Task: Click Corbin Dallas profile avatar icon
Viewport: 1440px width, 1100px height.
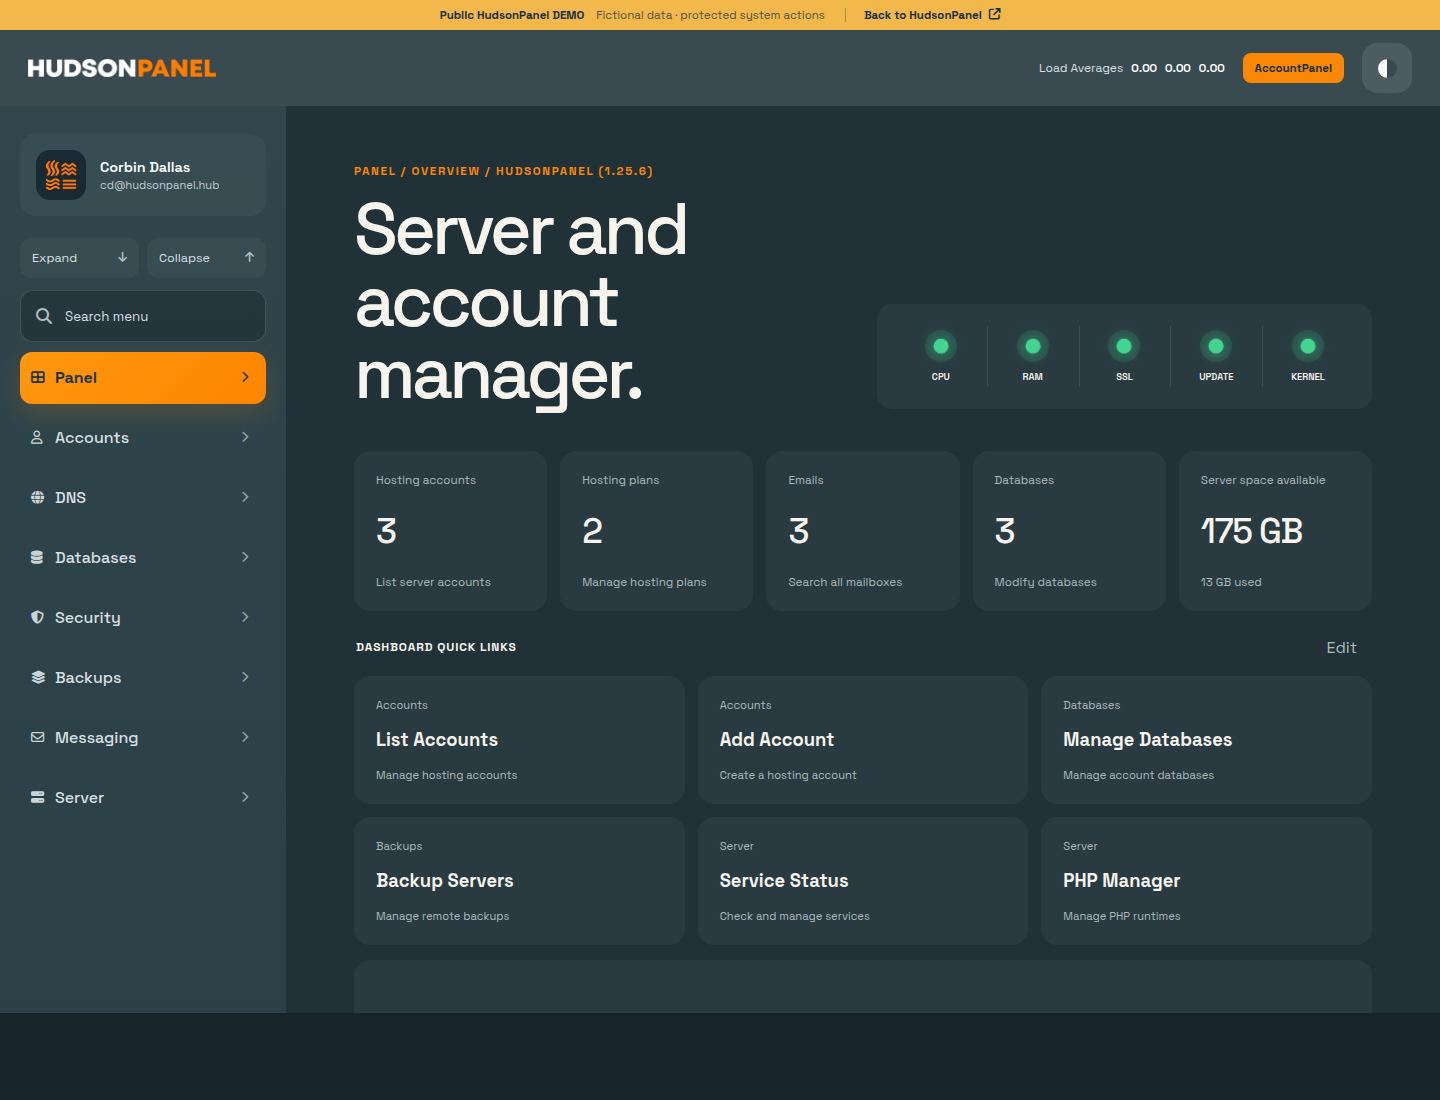Action: [61, 175]
